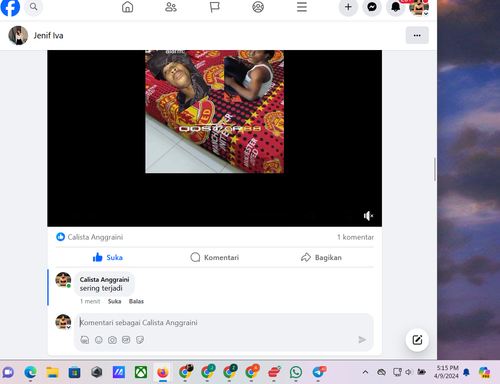
Task: Open Messenger chats icon
Action: [372, 7]
